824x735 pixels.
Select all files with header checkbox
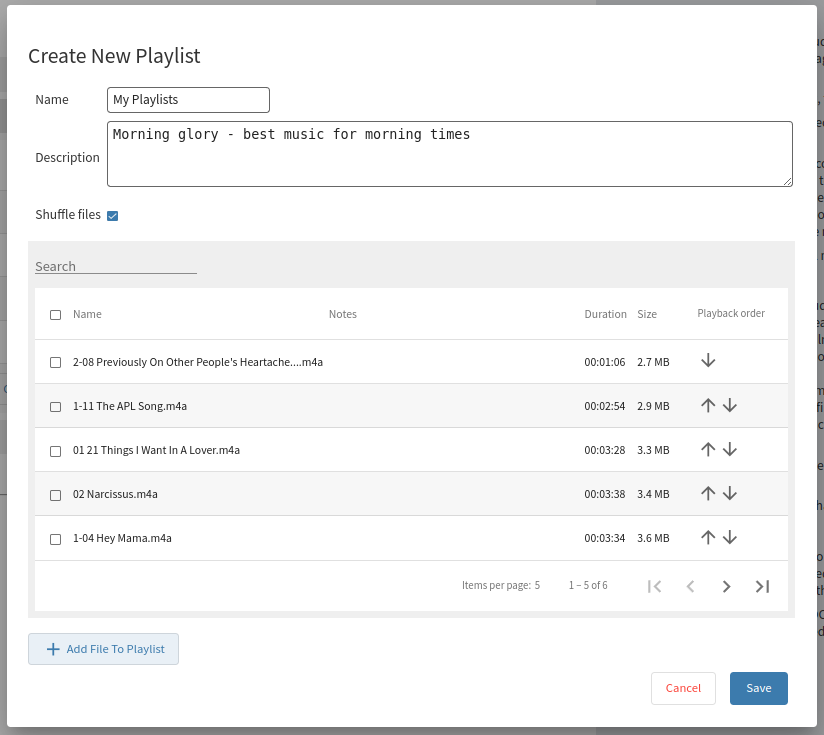(x=56, y=315)
